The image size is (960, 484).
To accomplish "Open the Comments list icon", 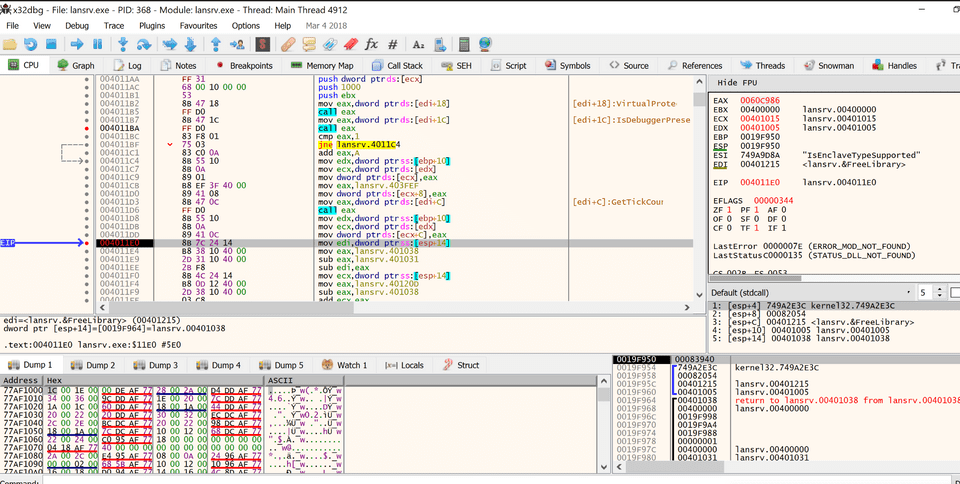I will 309,44.
